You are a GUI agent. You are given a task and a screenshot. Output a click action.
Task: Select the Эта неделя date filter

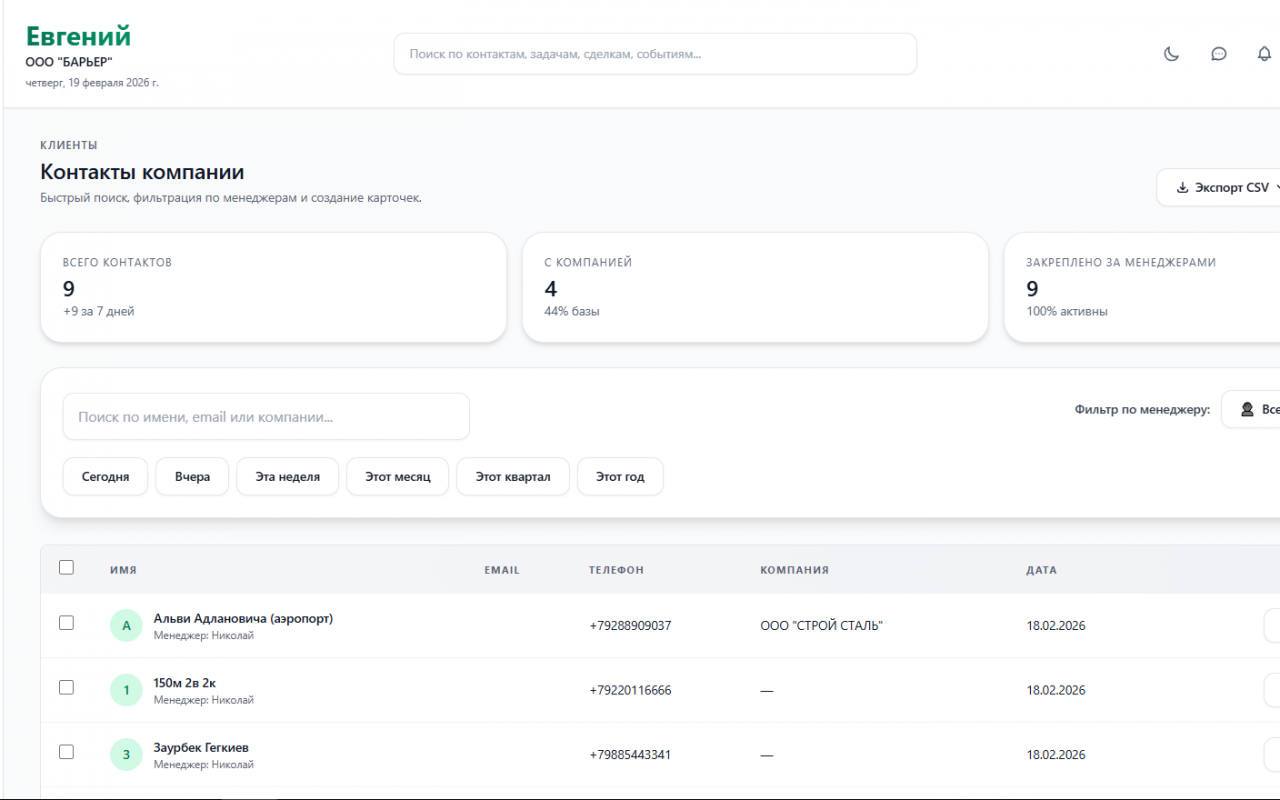pyautogui.click(x=288, y=477)
